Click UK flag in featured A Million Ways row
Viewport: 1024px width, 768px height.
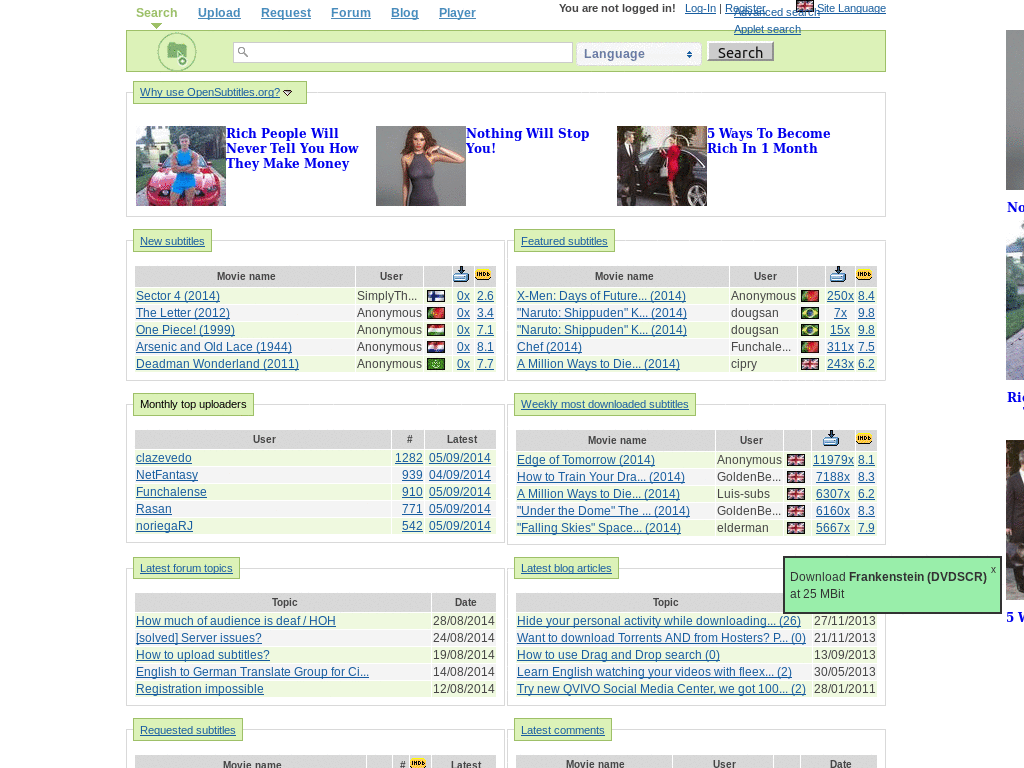810,364
